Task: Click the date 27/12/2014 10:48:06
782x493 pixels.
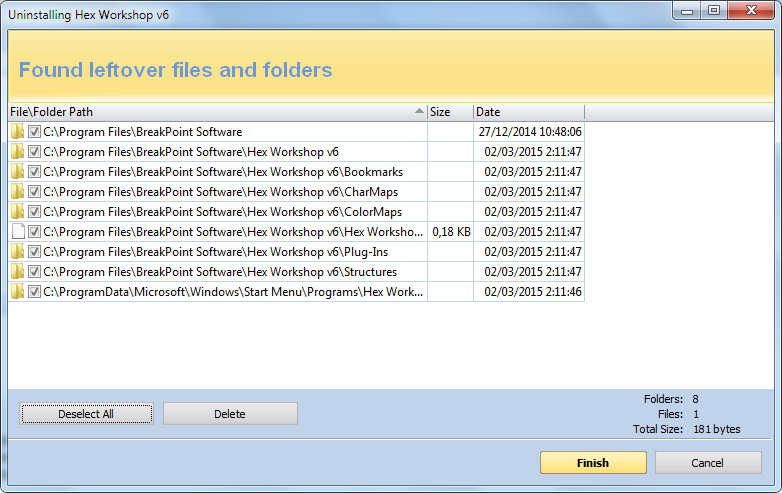Action: coord(530,132)
